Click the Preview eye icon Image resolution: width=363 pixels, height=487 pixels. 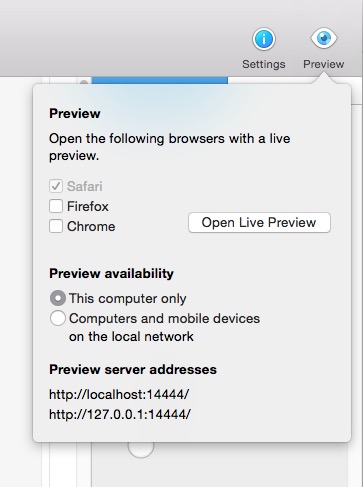[324, 38]
